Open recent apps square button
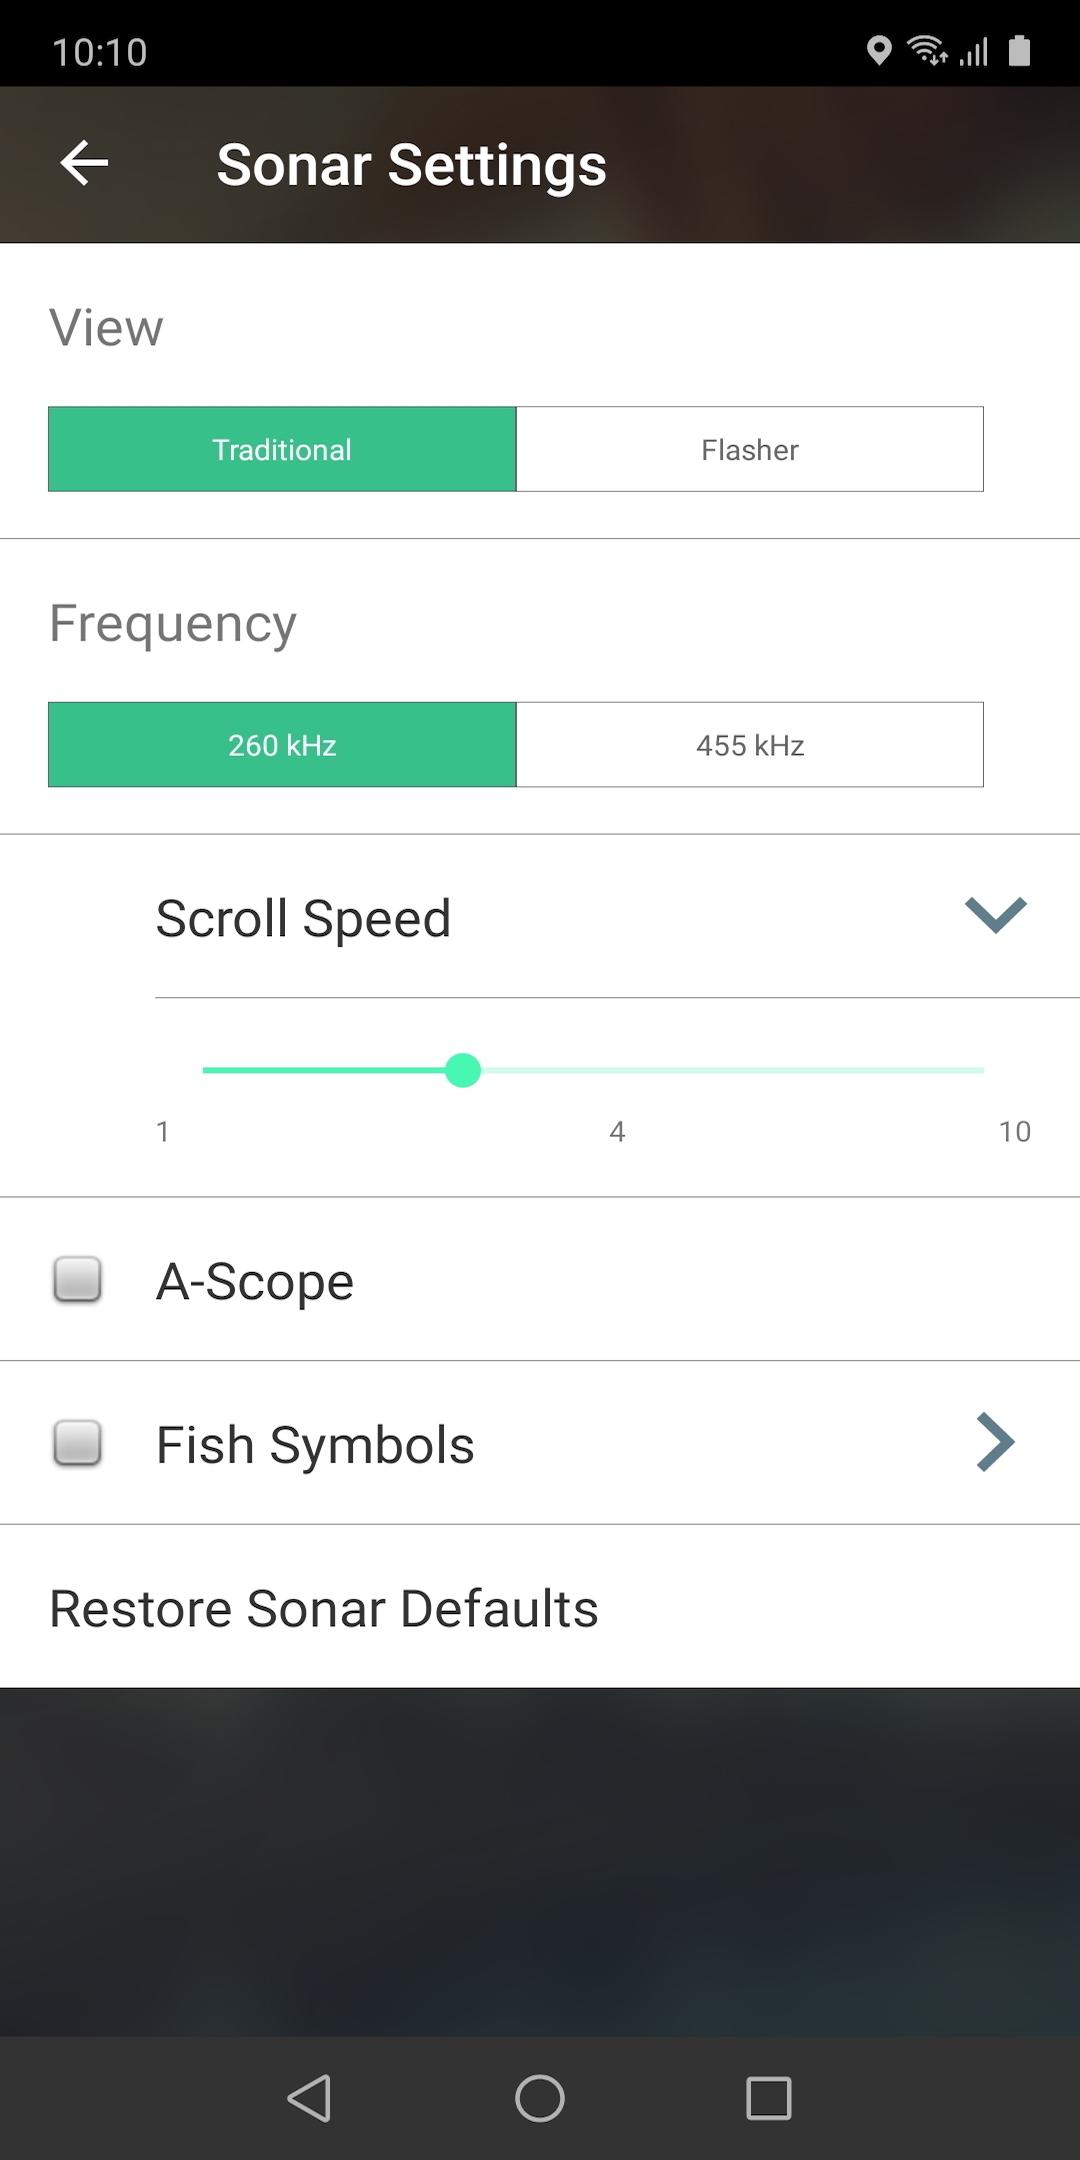Image resolution: width=1080 pixels, height=2160 pixels. pos(768,2098)
